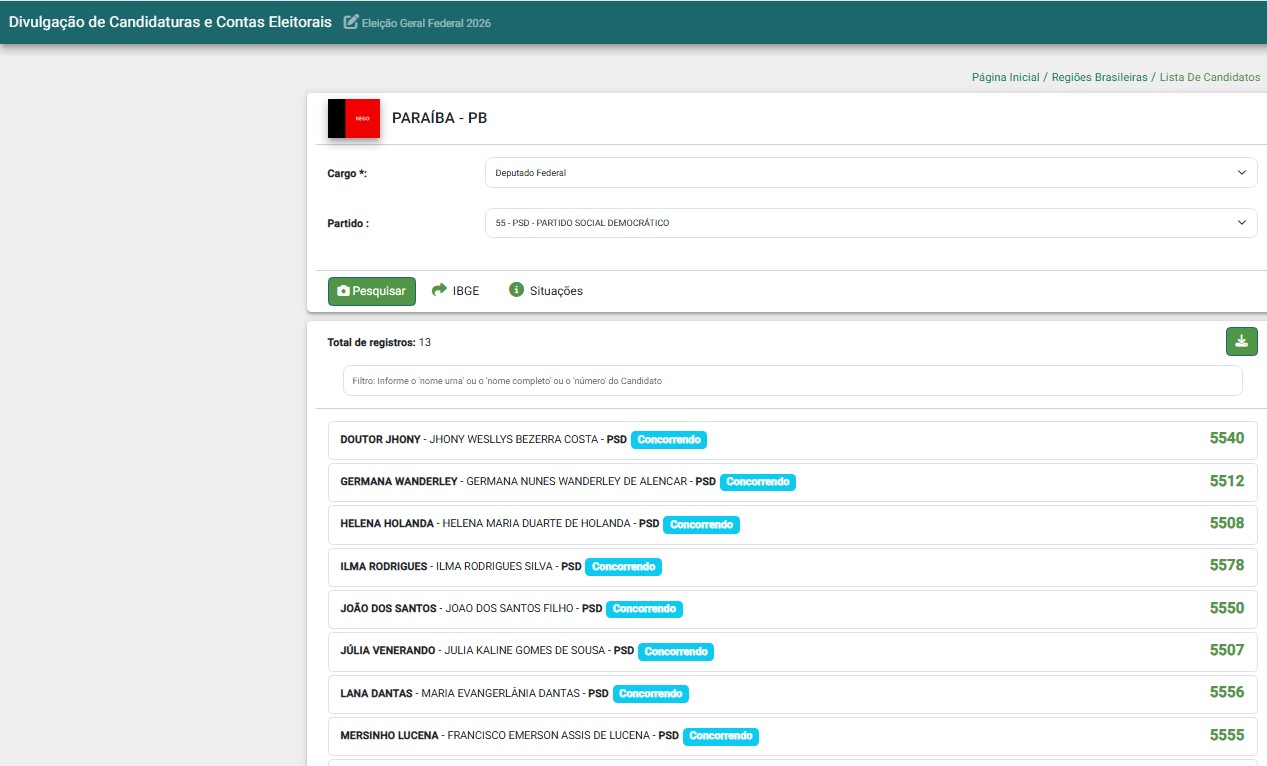Click the green download results icon button
This screenshot has width=1267, height=766.
click(1242, 341)
